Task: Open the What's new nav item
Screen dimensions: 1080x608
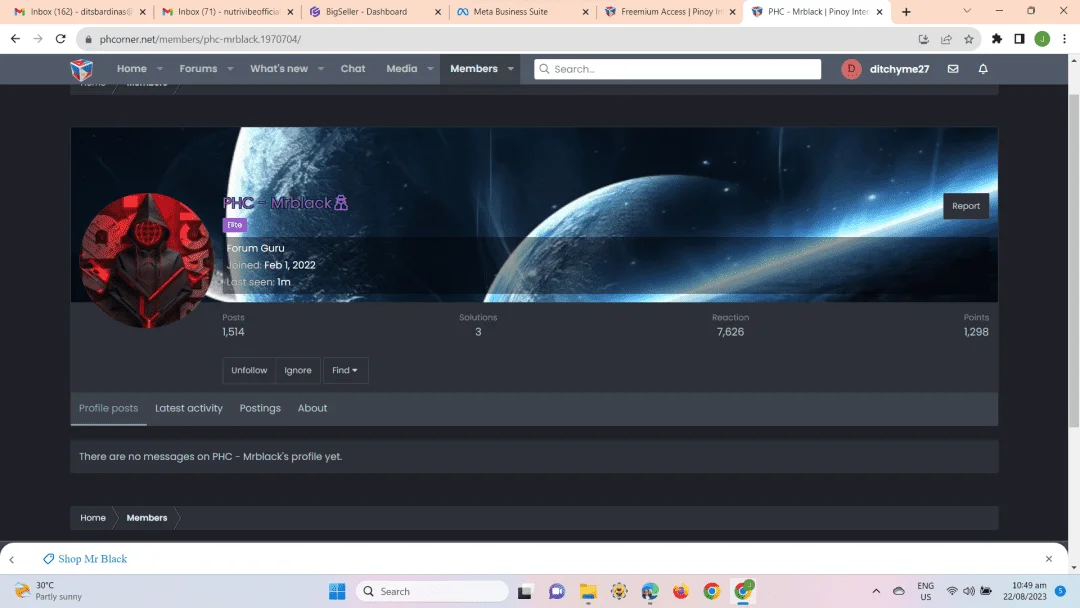Action: [x=279, y=69]
